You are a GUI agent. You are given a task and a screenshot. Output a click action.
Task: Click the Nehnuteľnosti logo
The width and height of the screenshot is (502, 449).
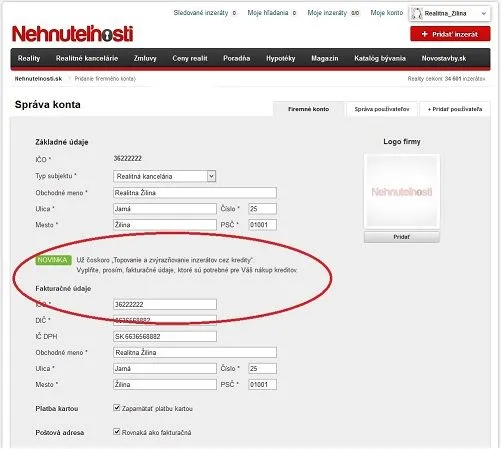click(x=72, y=34)
